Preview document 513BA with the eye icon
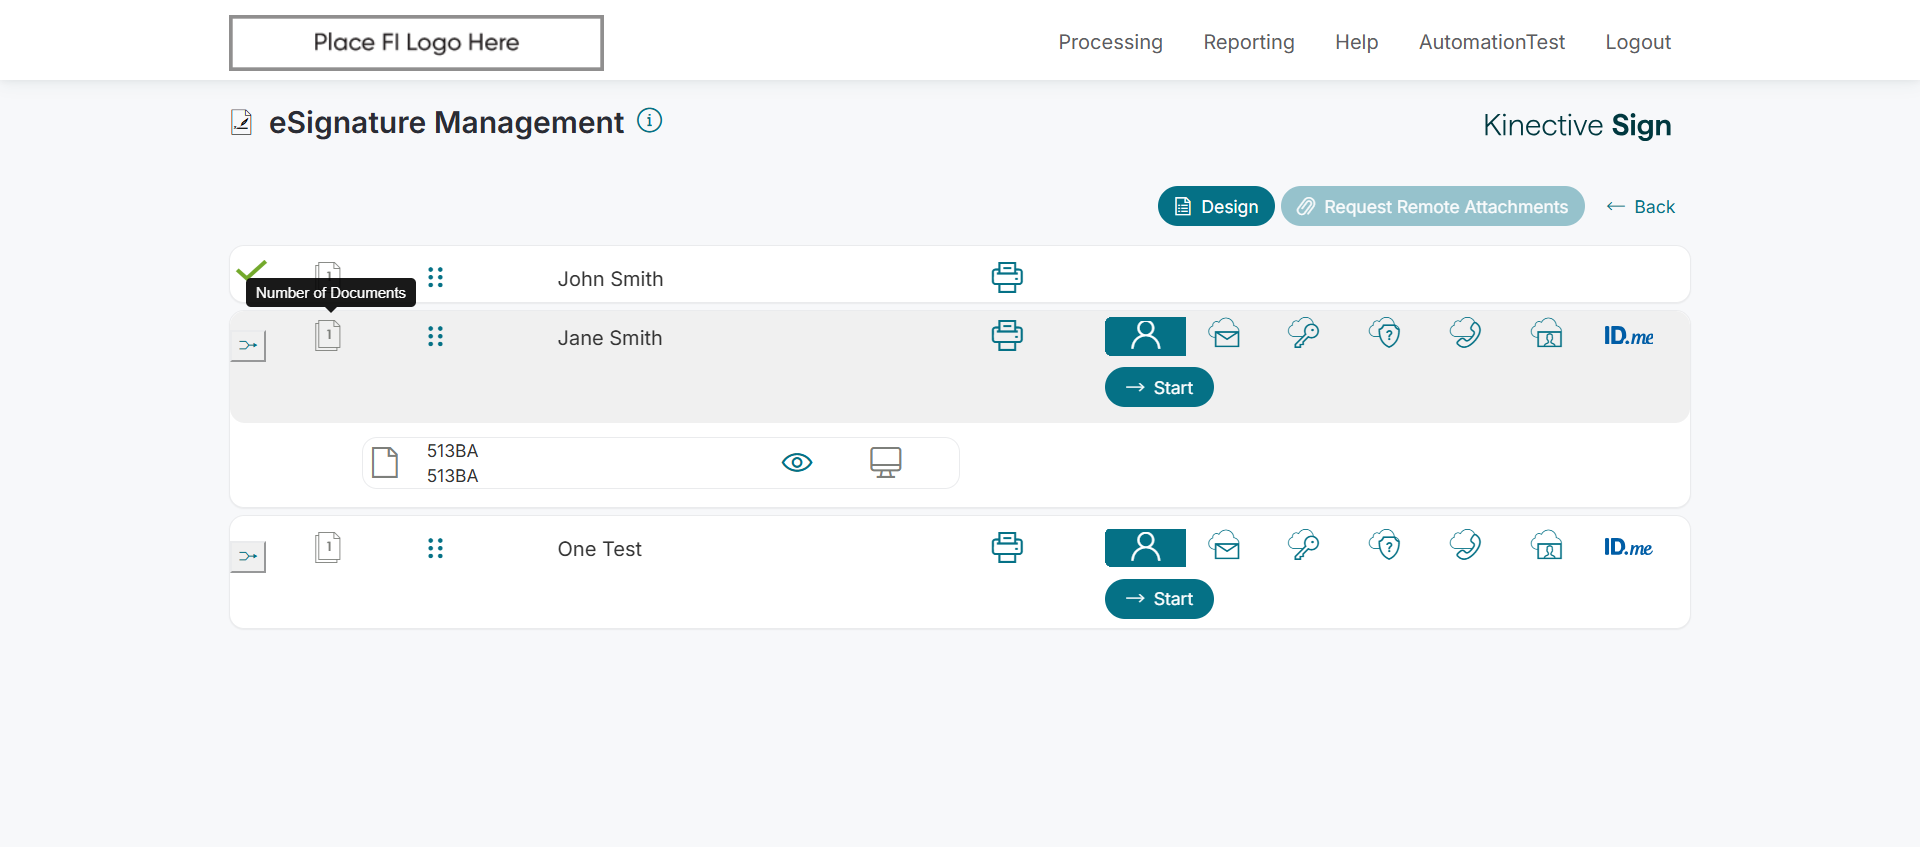 [797, 462]
